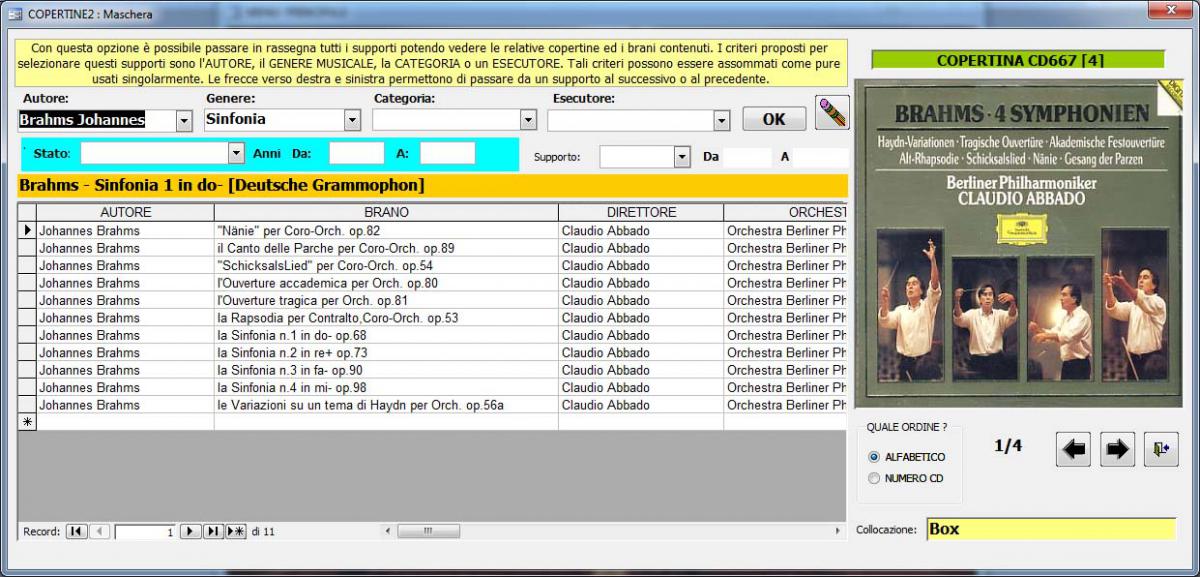
Task: Open the Supporto dropdown arrow
Action: coord(682,157)
